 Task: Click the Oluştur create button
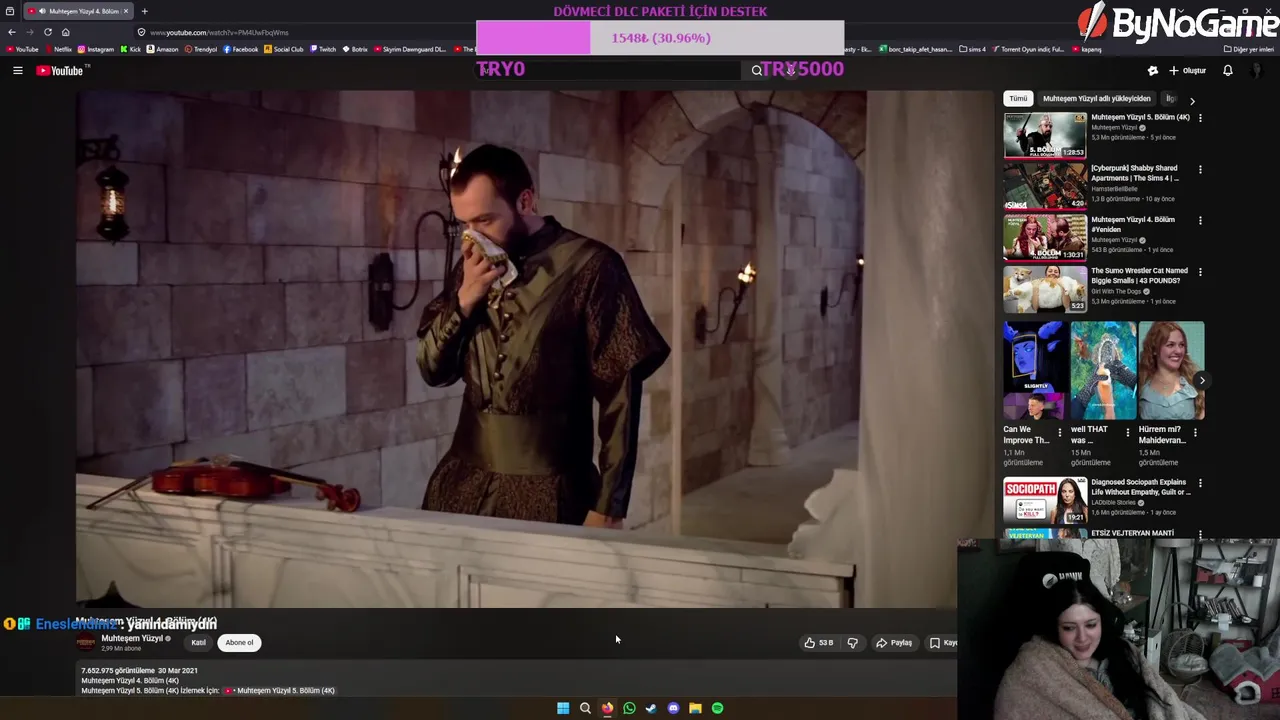point(1187,70)
